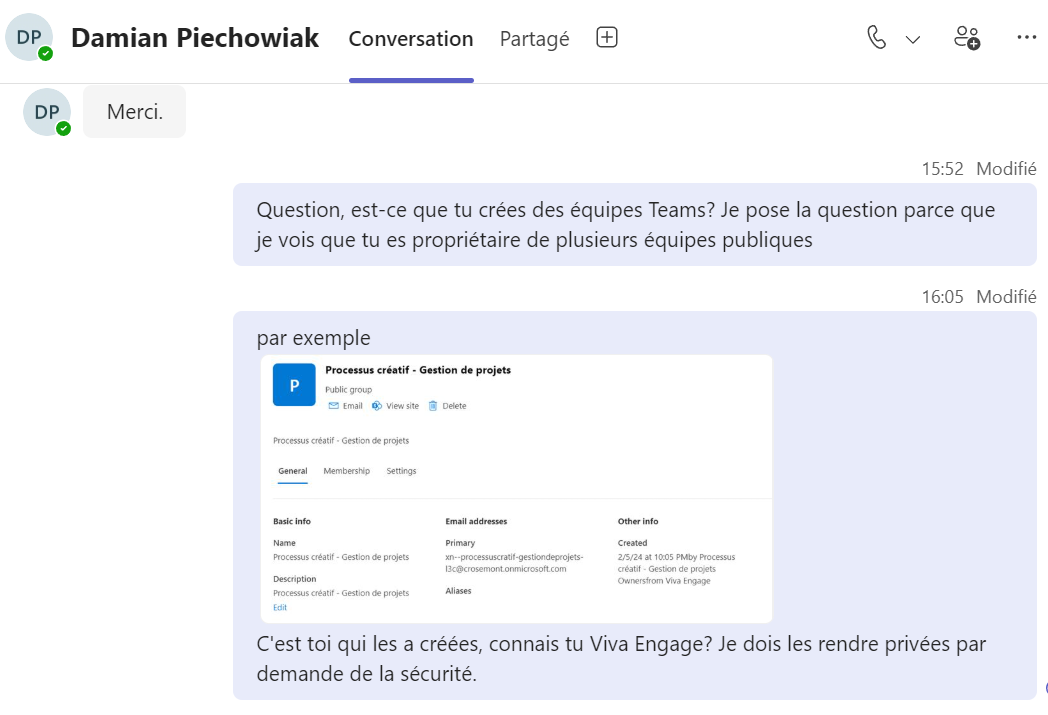Open Damian Piechowiak's name in header
Viewport: 1048px width, 715px height.
point(195,38)
